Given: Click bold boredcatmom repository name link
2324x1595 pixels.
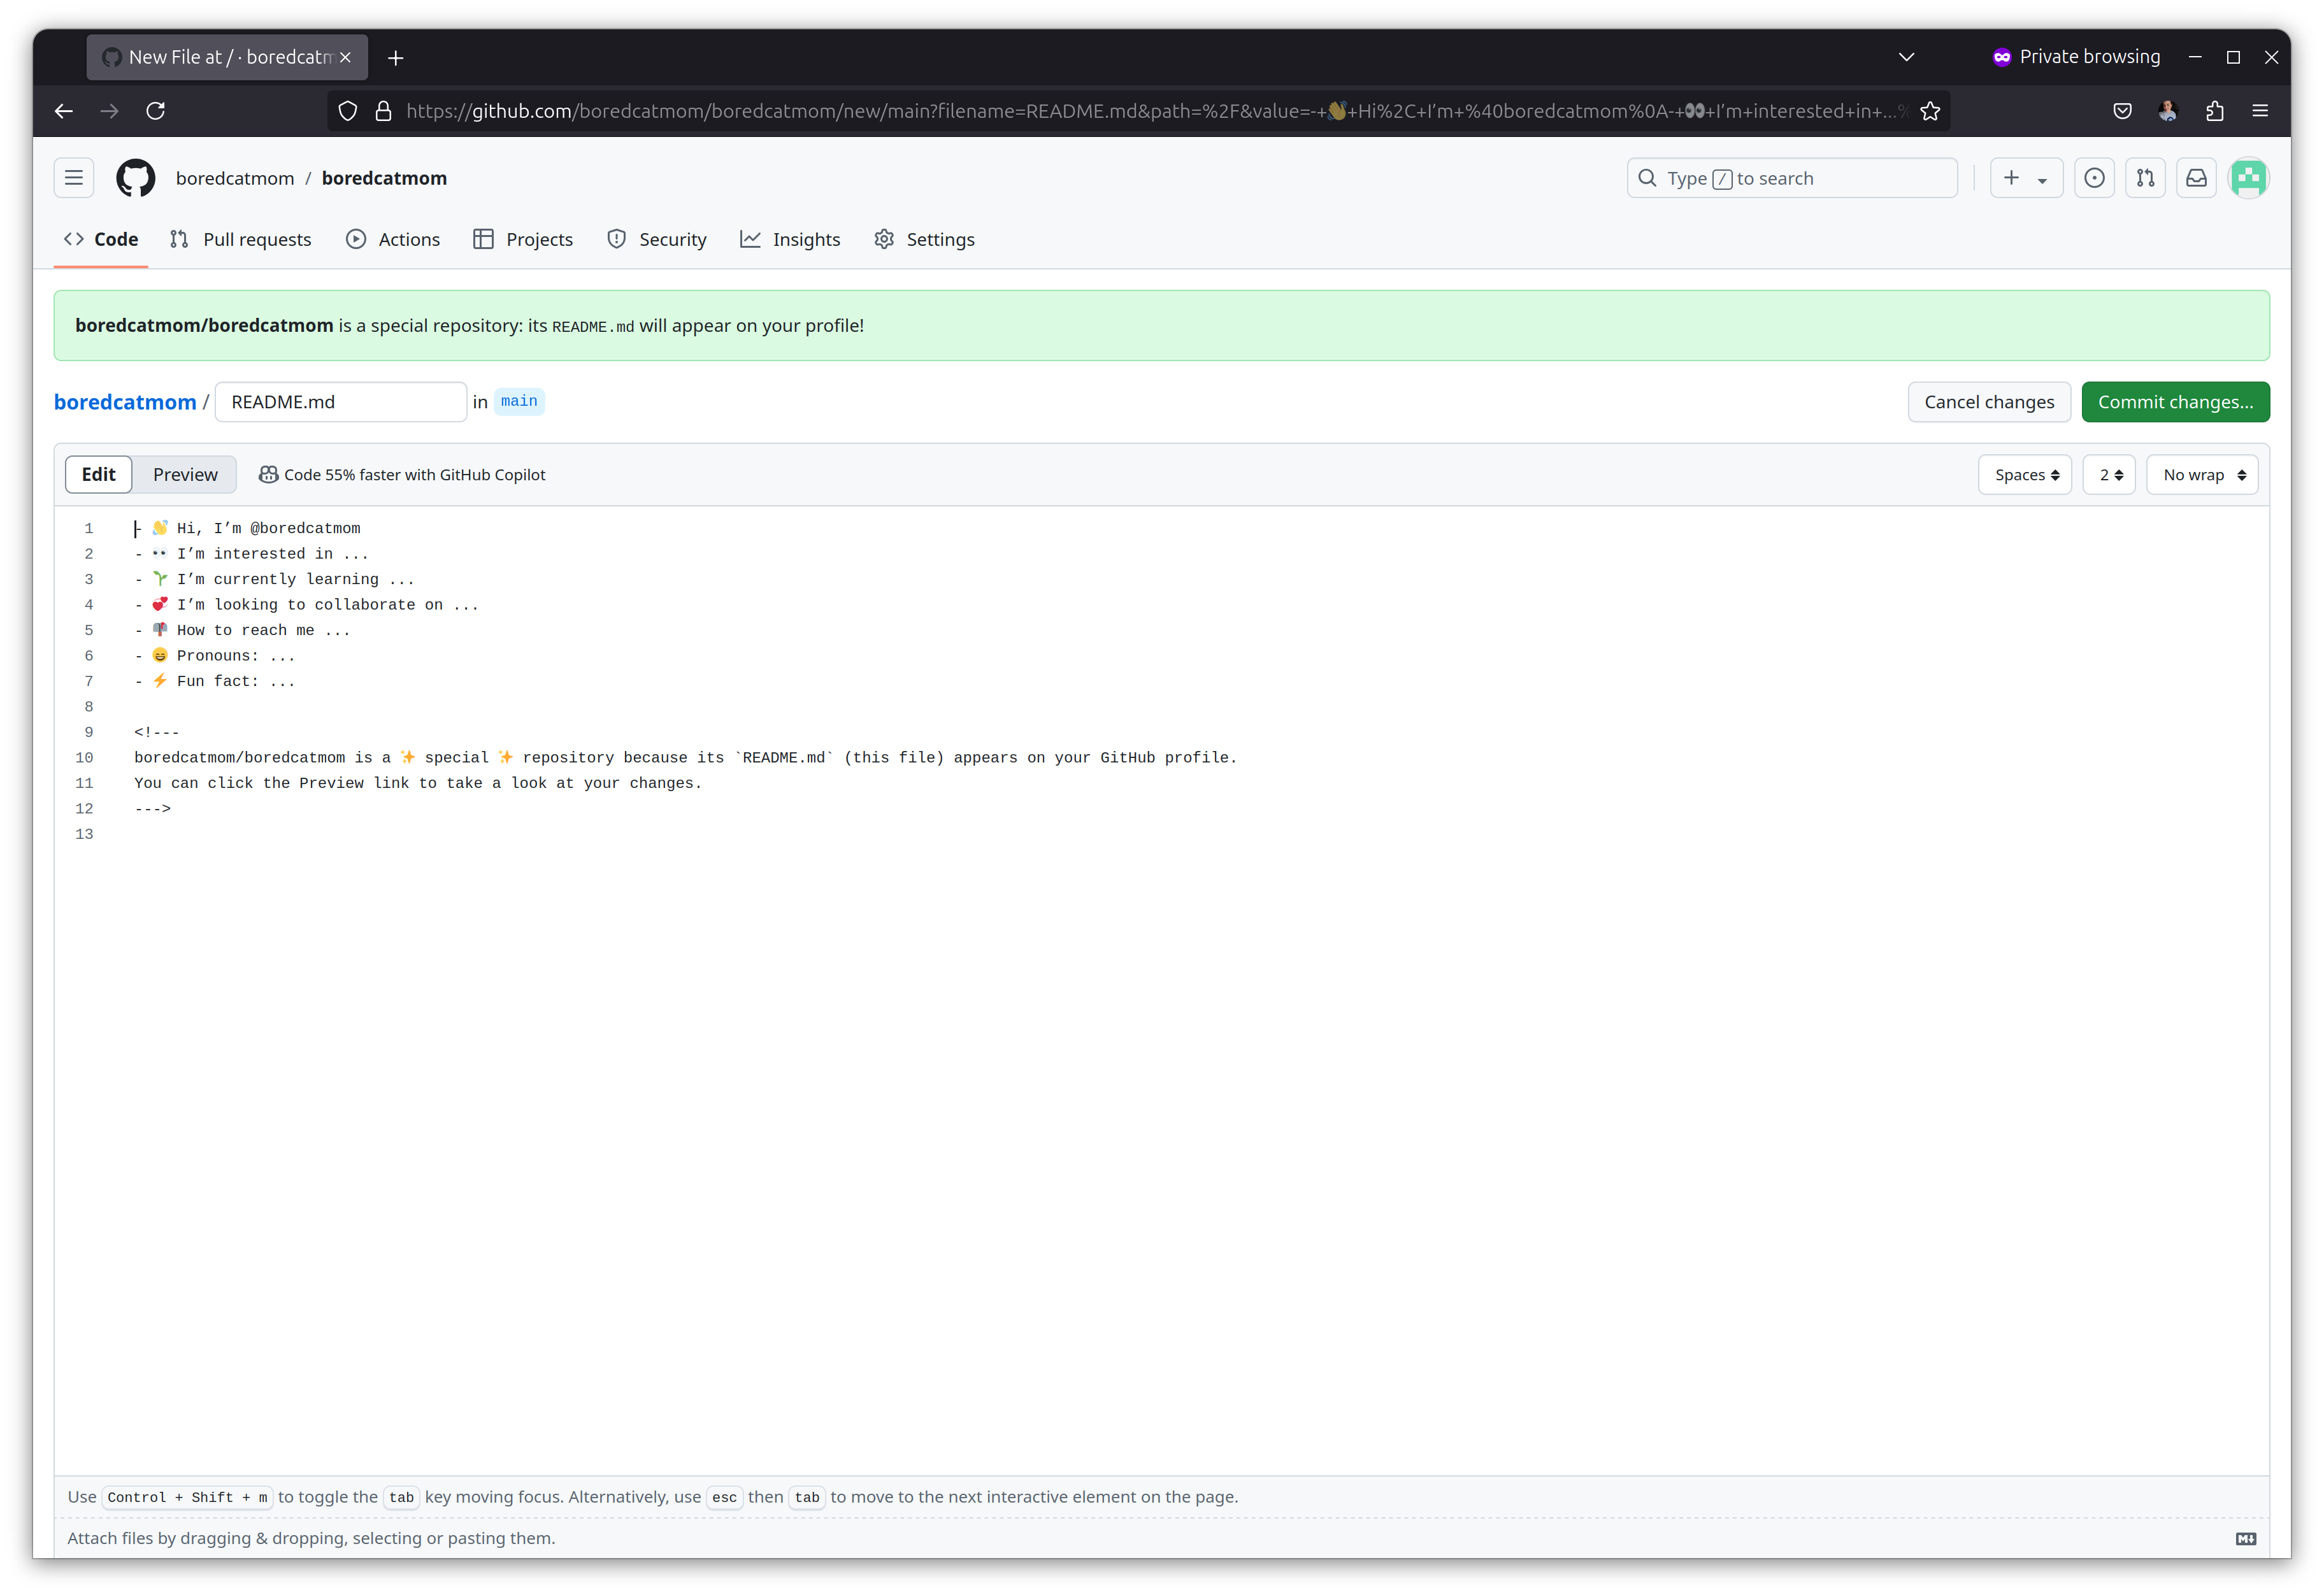Looking at the screenshot, I should [x=384, y=178].
